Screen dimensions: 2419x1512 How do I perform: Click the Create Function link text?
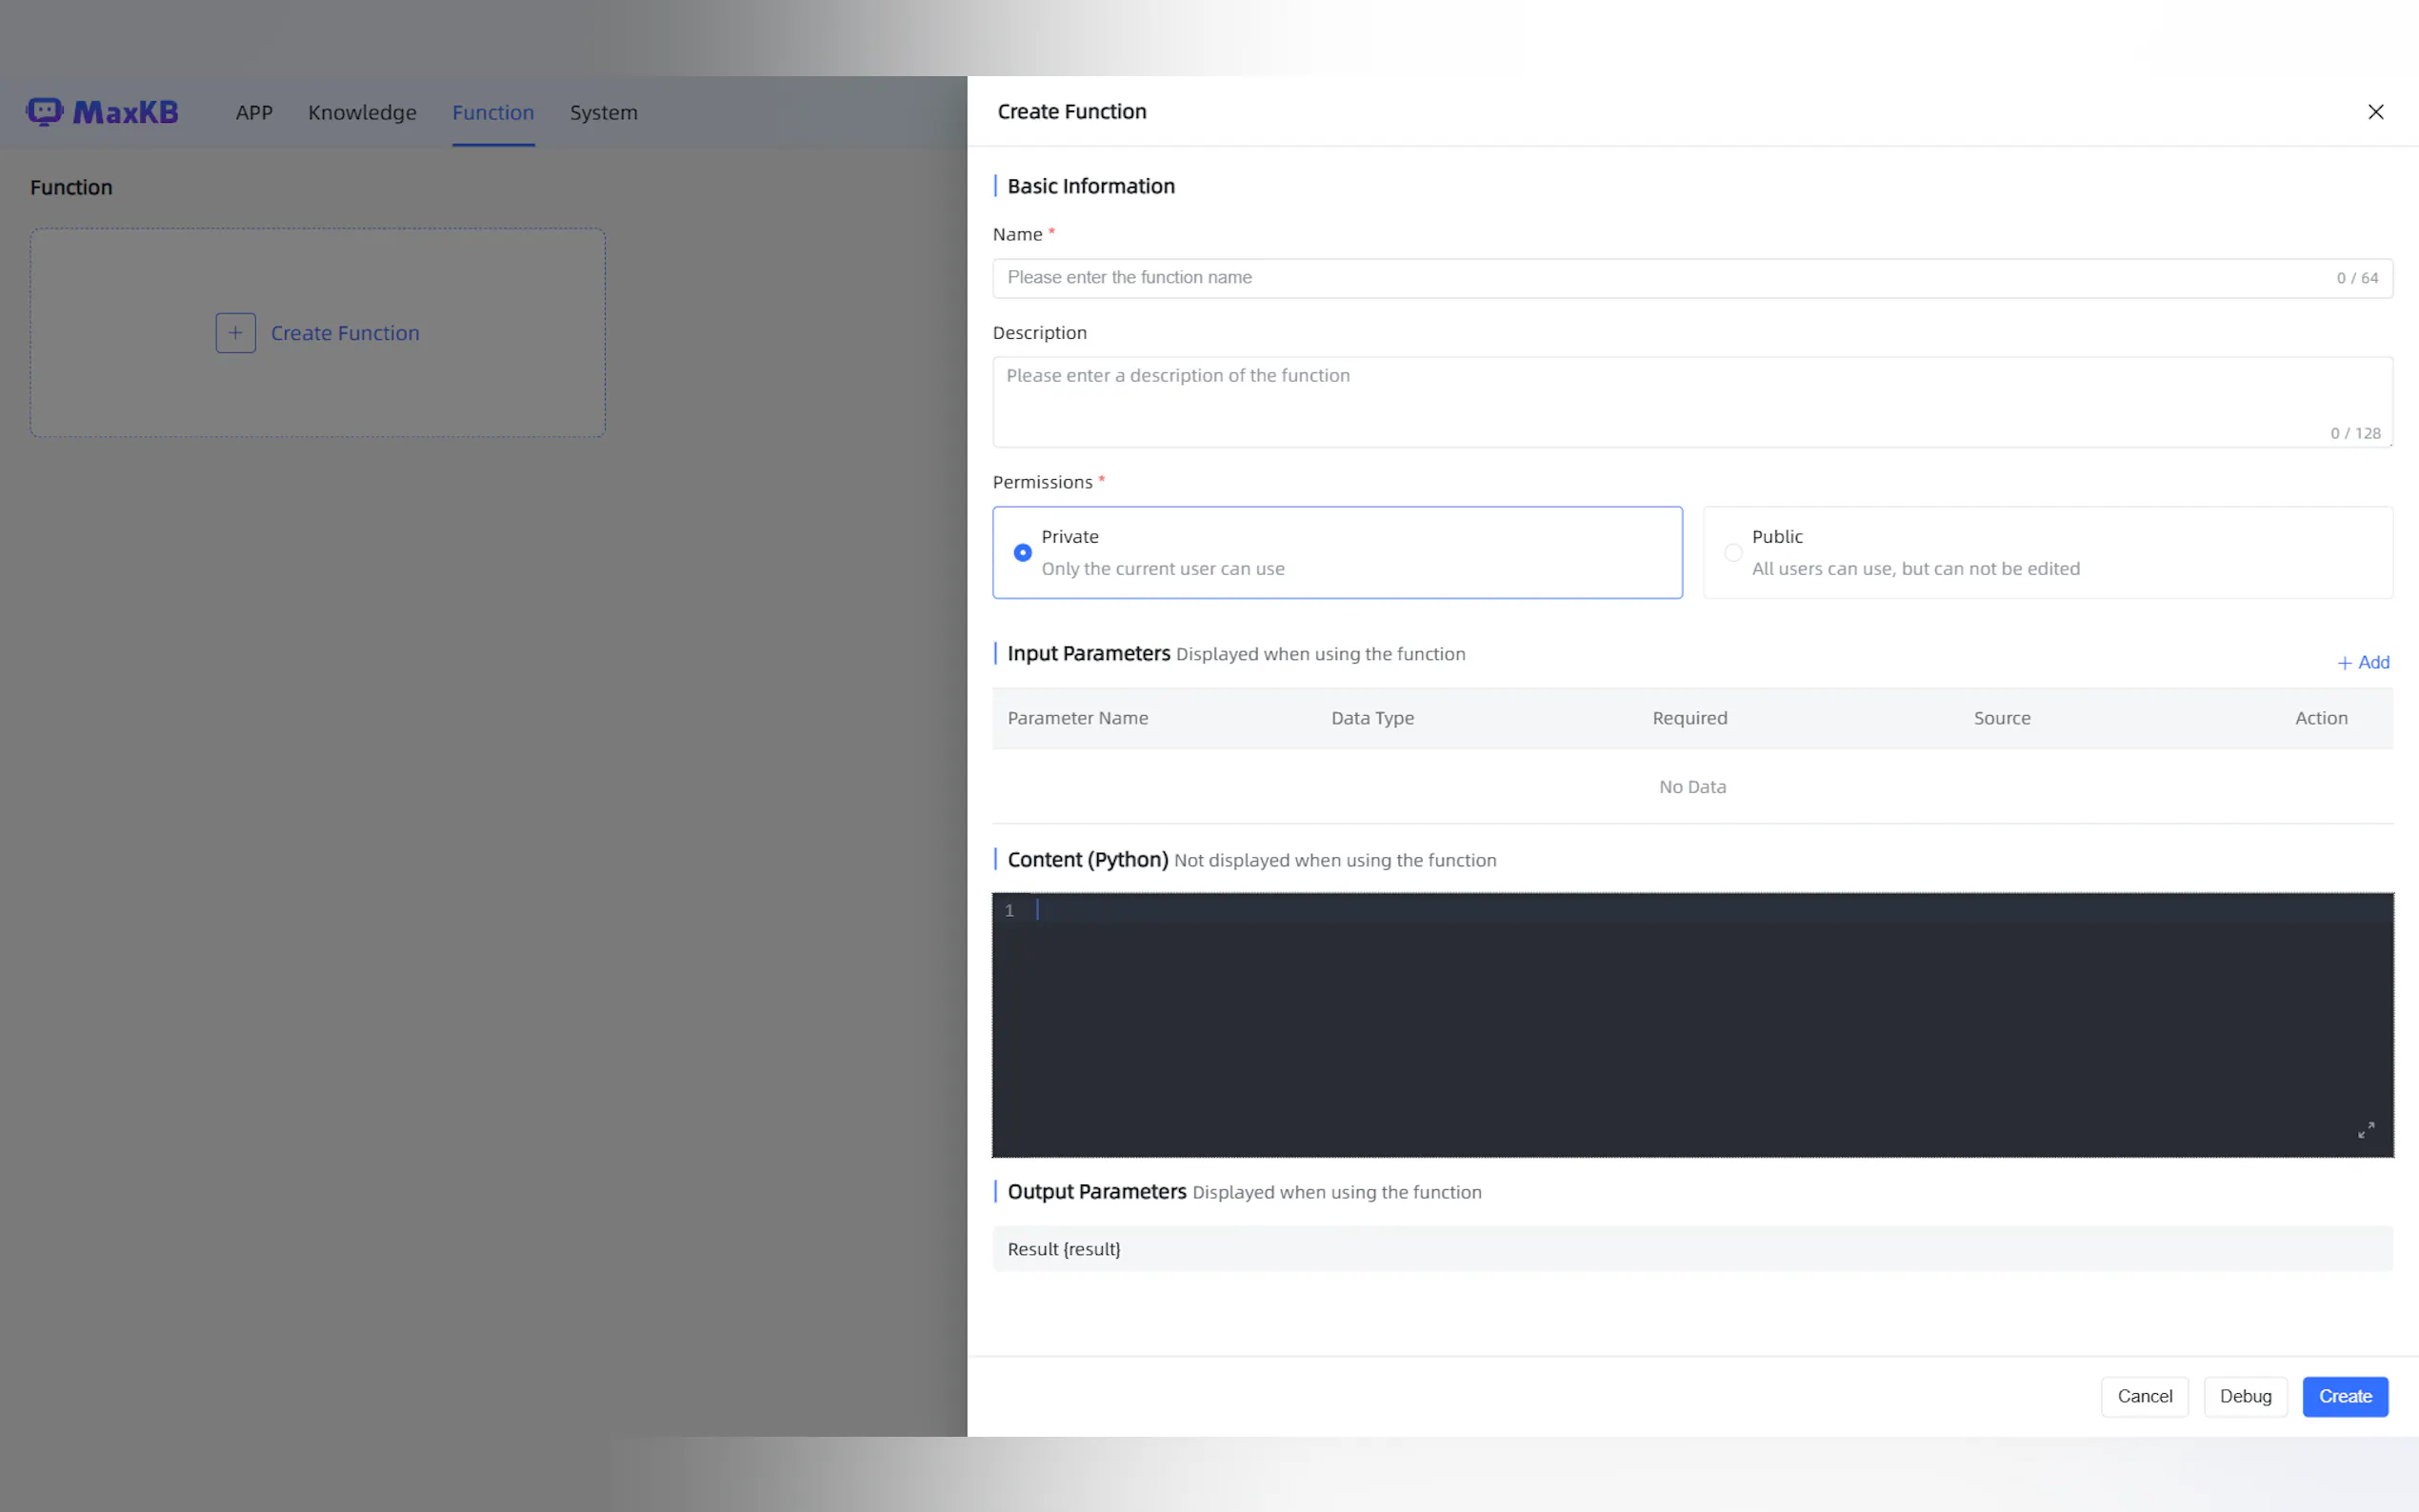click(345, 333)
